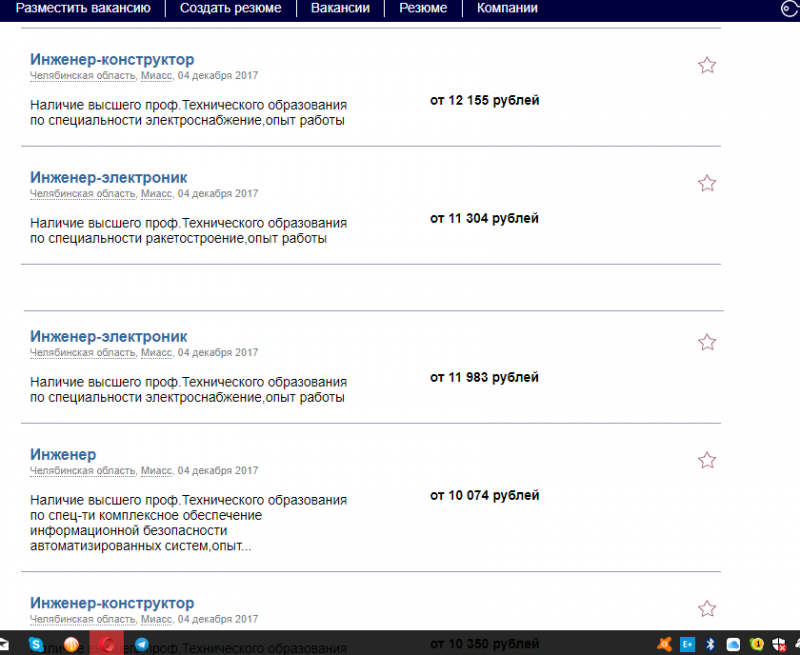Click Челябинская область under the 12 155 рублей vacancy
Screen dimensions: 800x655
[83, 75]
